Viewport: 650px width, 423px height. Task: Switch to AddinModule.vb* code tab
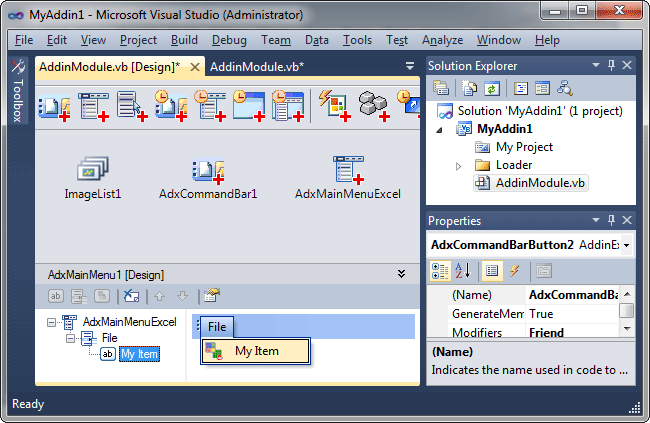[257, 67]
